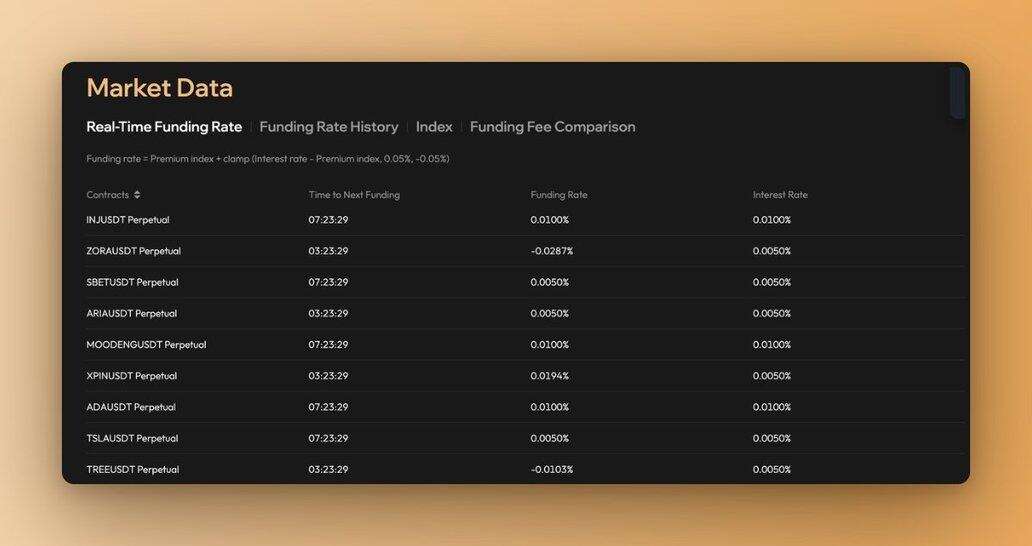Click the Time to Next Funding header
The image size is (1032, 546).
point(354,195)
